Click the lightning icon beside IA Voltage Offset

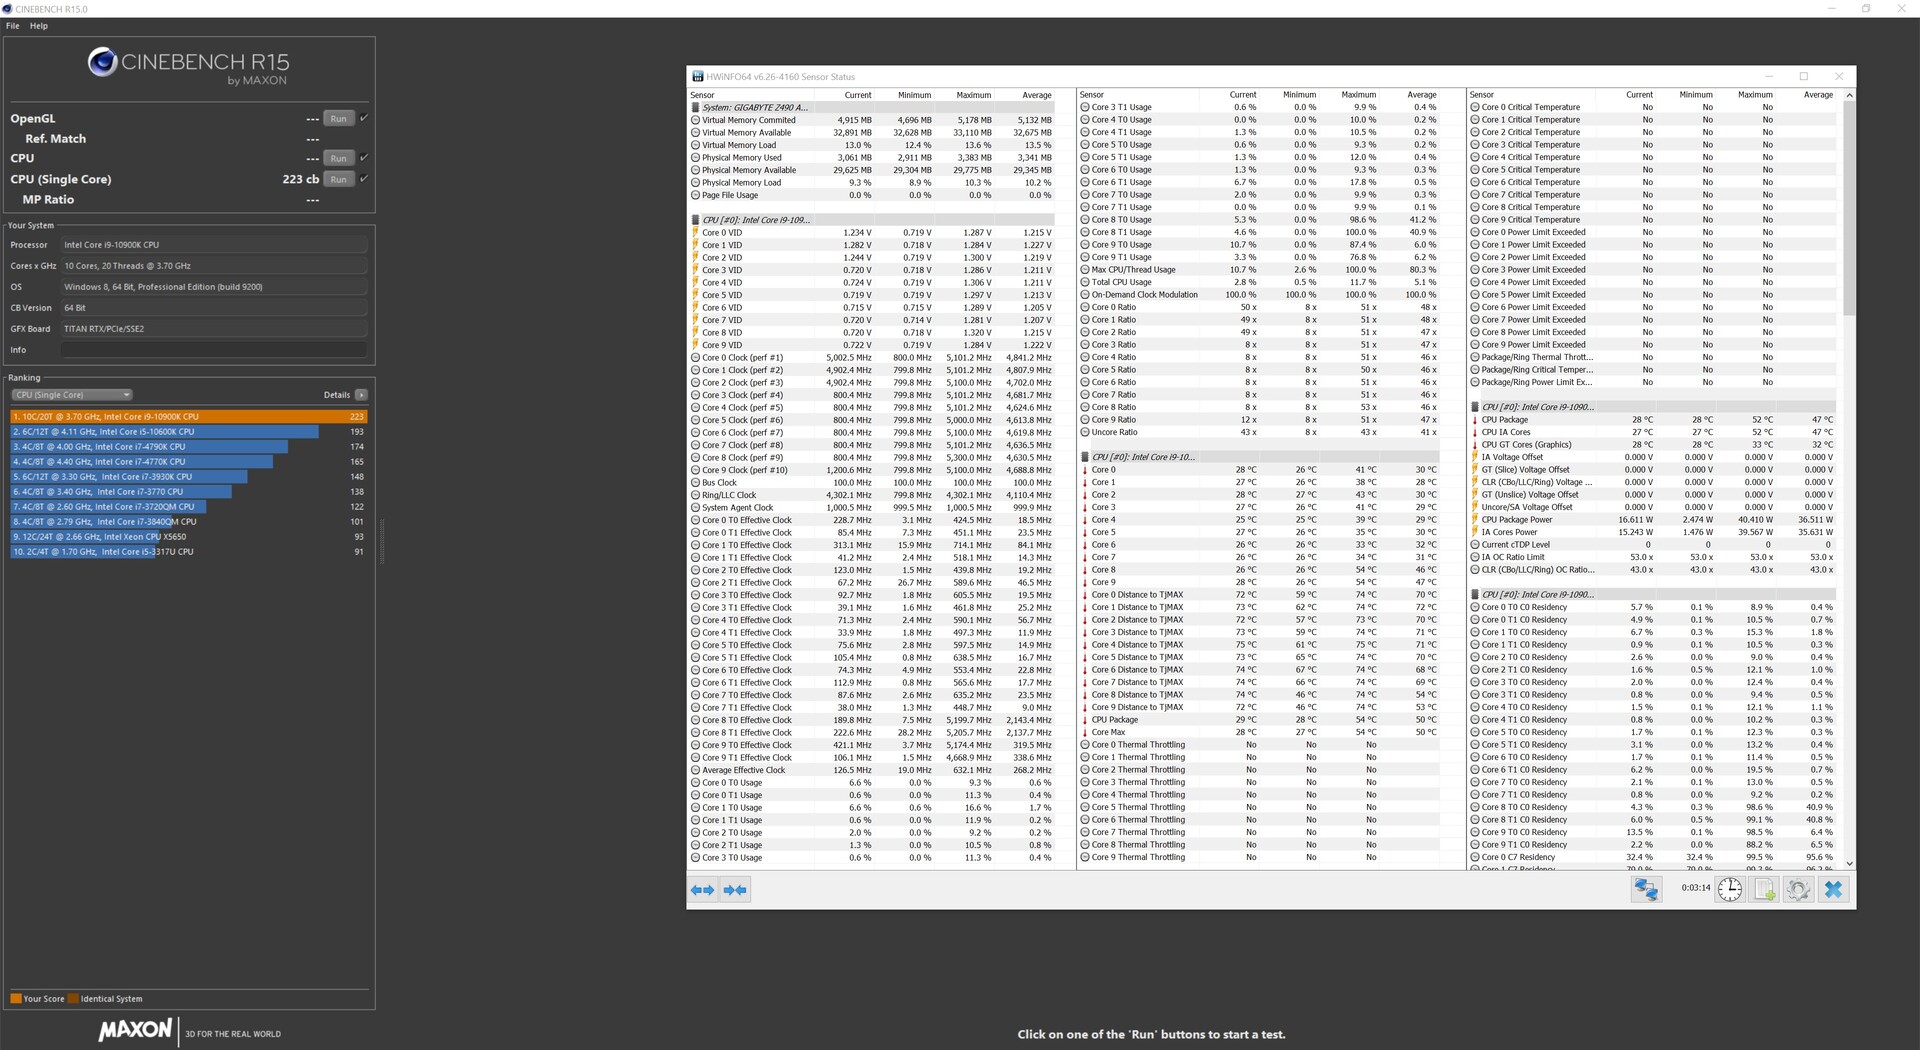(1475, 457)
